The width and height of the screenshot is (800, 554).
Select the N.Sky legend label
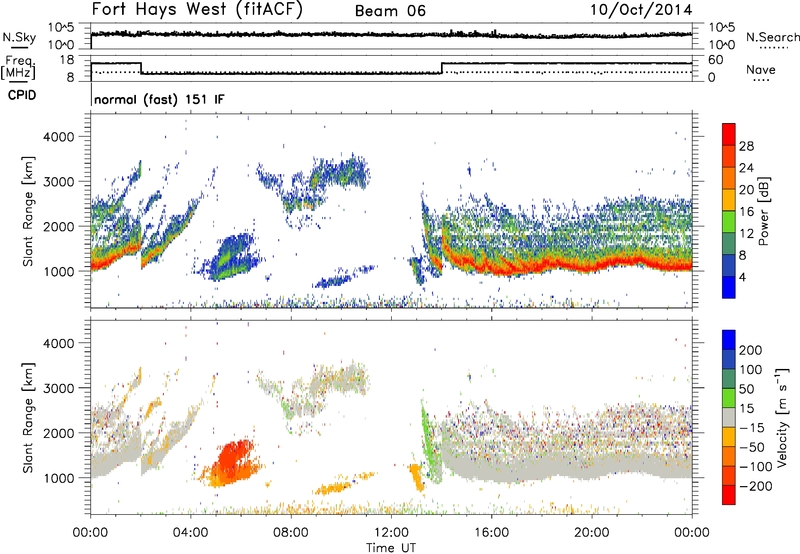pos(19,37)
